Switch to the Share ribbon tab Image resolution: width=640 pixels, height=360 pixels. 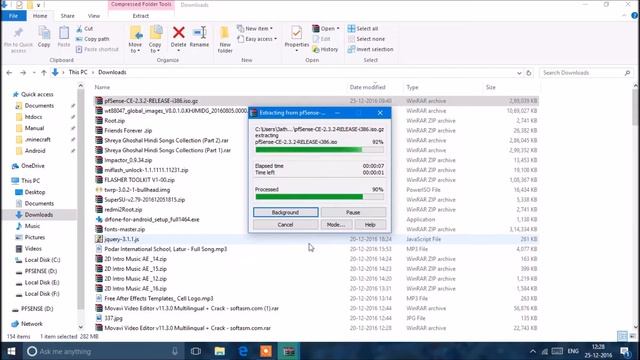point(67,16)
